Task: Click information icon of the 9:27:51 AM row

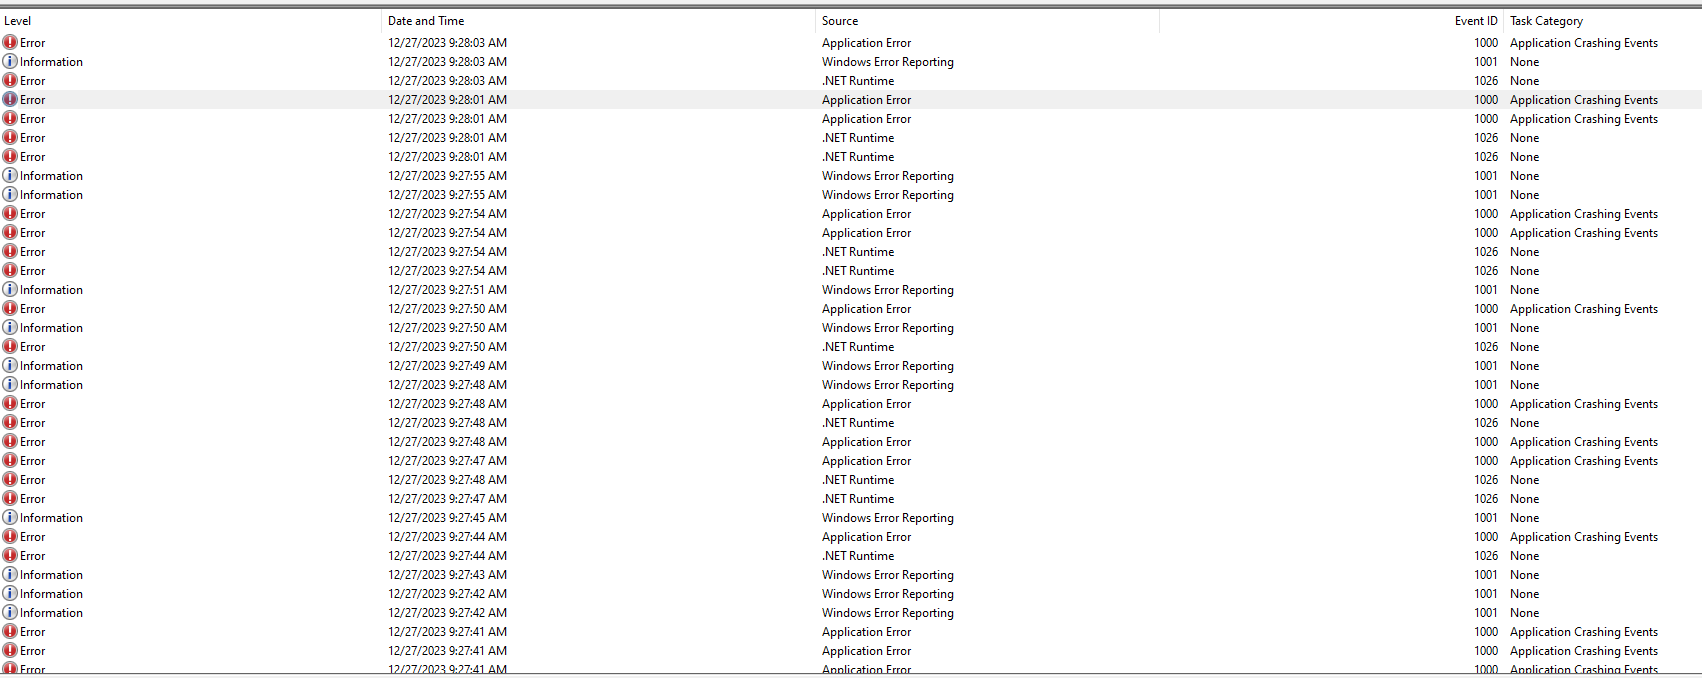Action: [10, 290]
